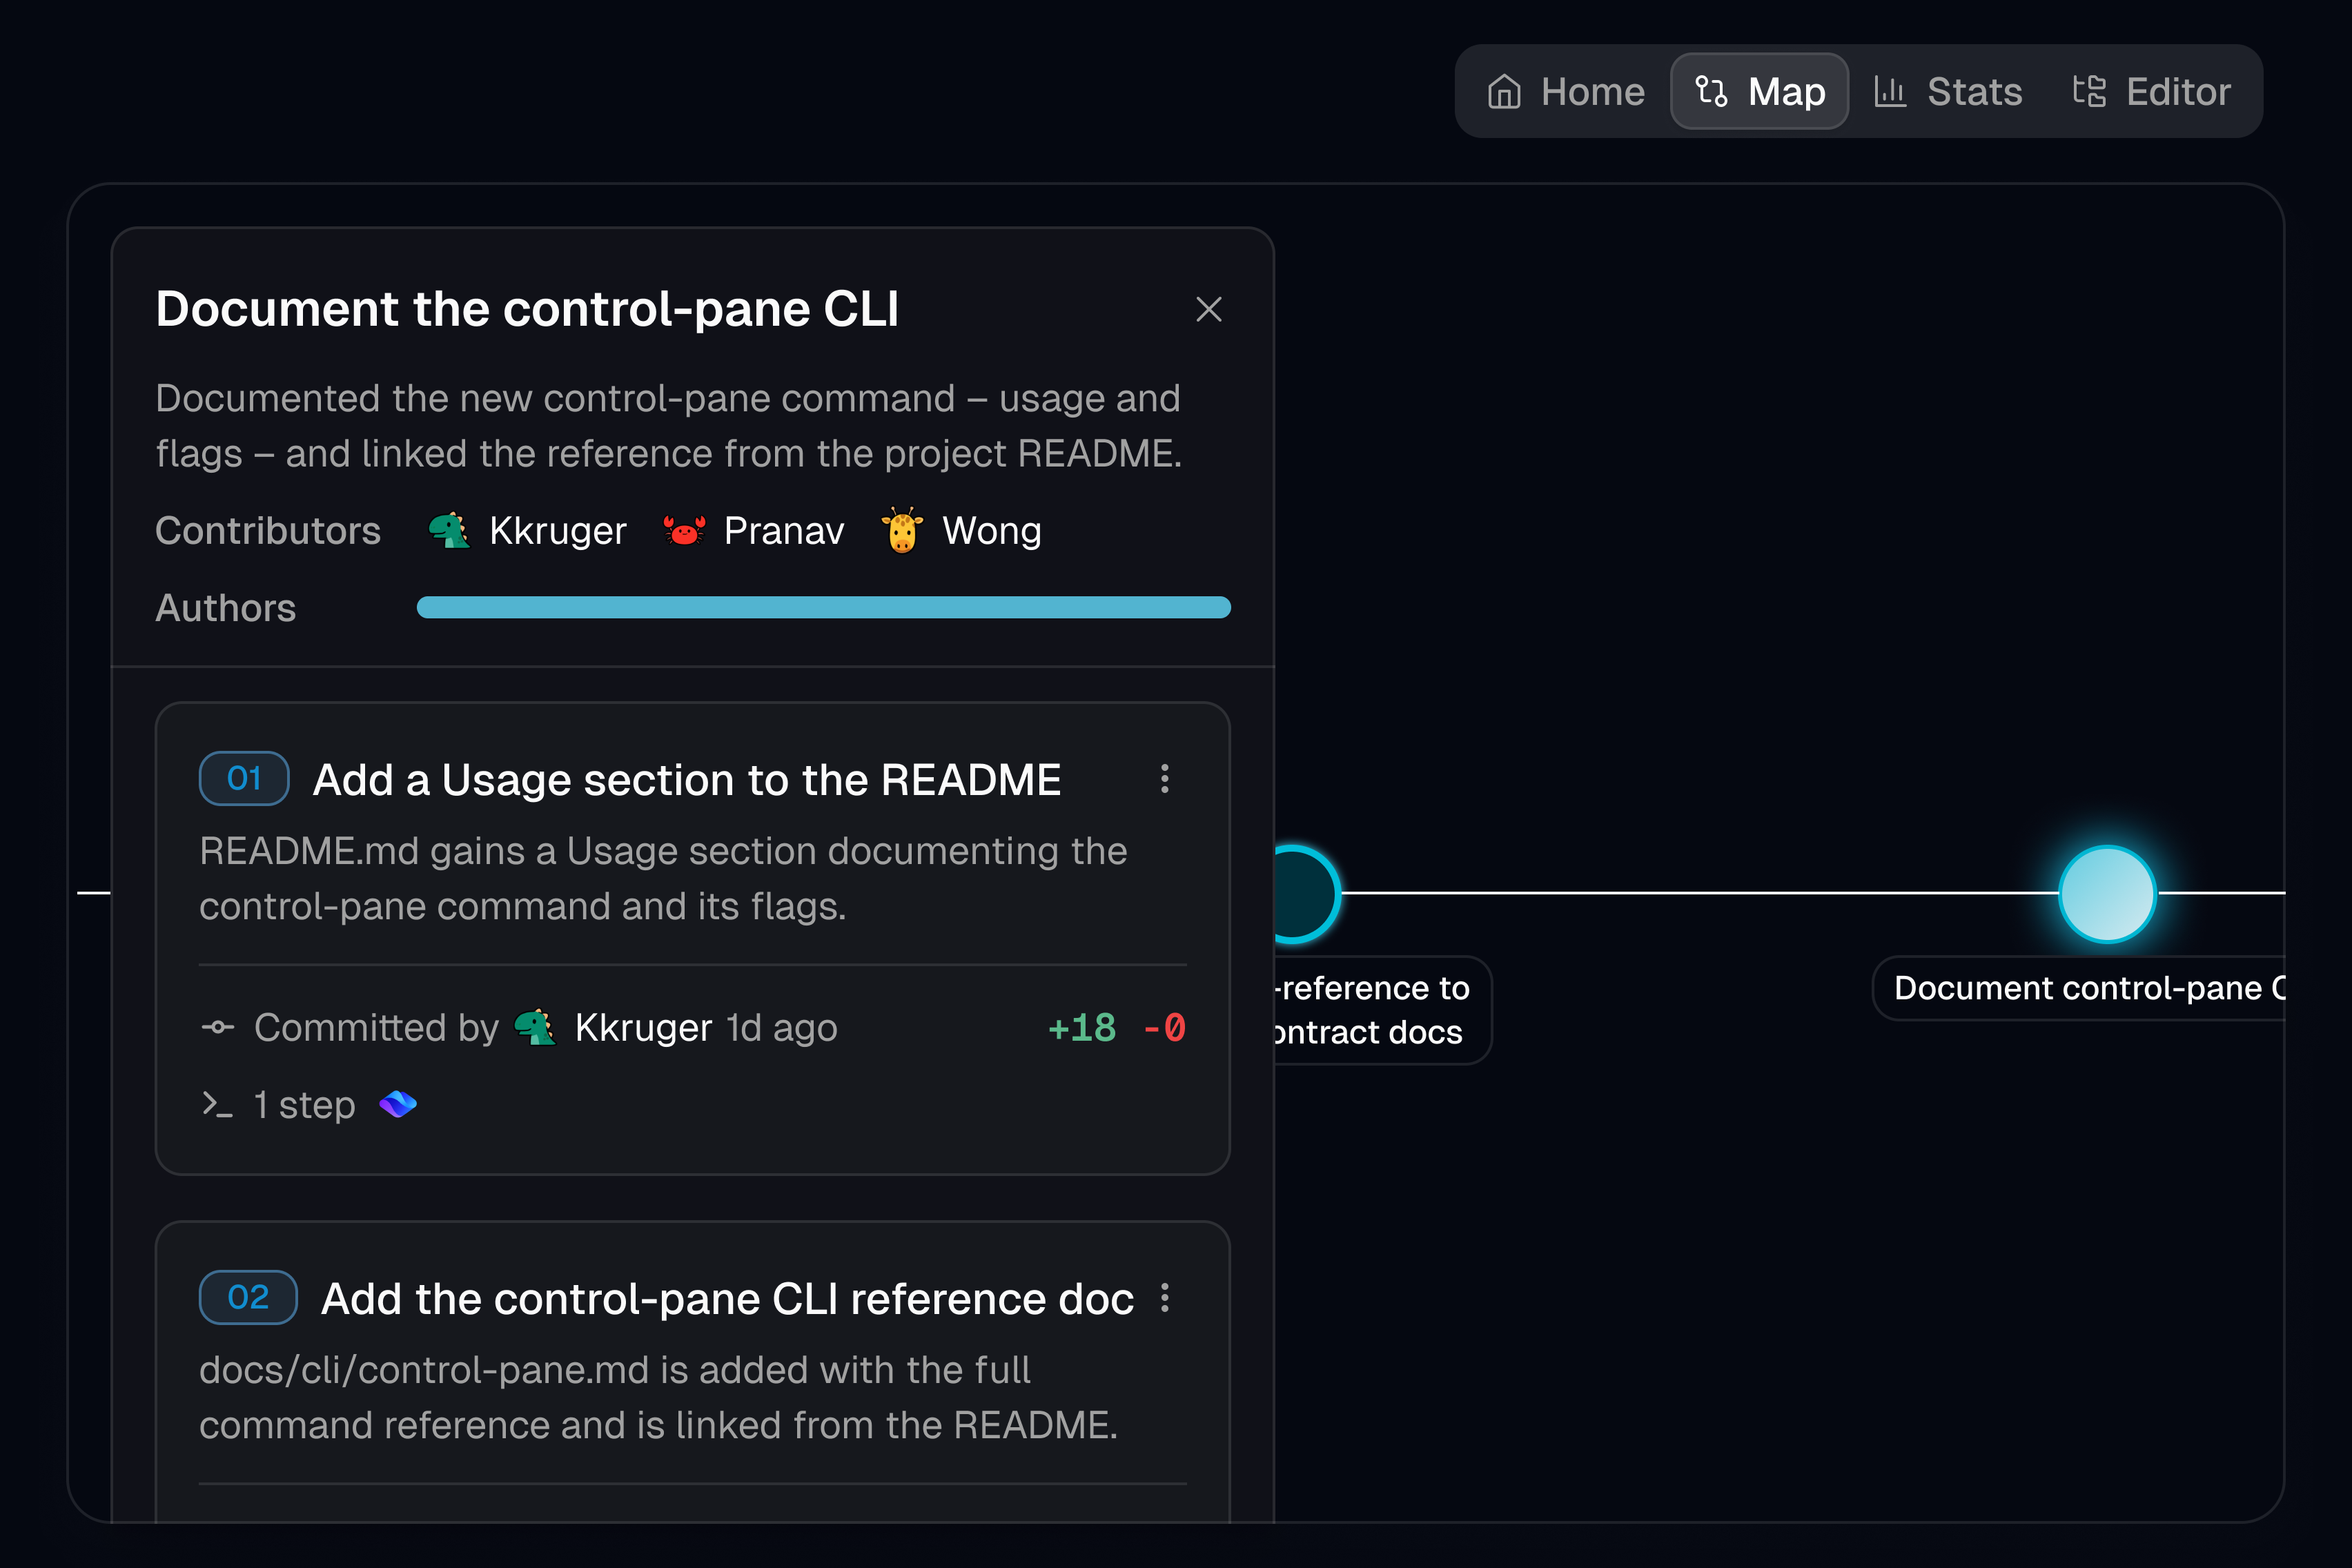Open the step 02 badge
This screenshot has width=2352, height=1568.
(248, 1297)
